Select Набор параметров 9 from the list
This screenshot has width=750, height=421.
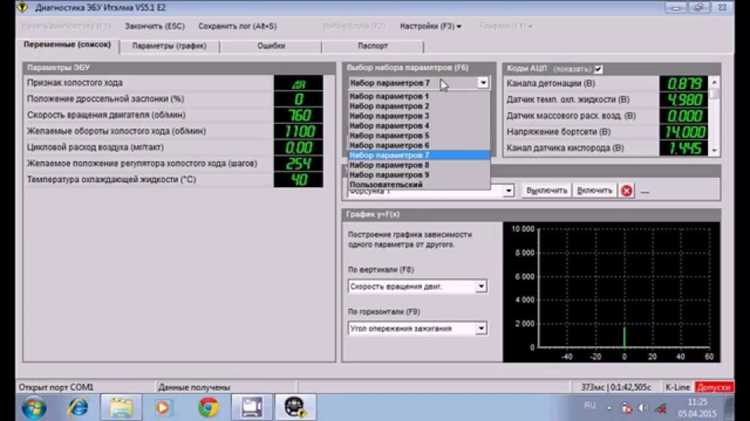pyautogui.click(x=419, y=175)
